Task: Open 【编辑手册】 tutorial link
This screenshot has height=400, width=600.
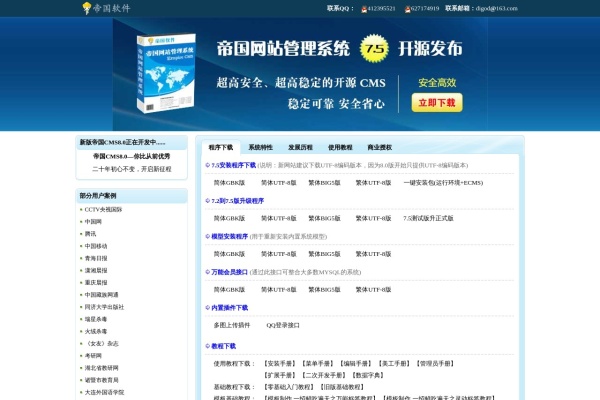Action: [x=355, y=363]
